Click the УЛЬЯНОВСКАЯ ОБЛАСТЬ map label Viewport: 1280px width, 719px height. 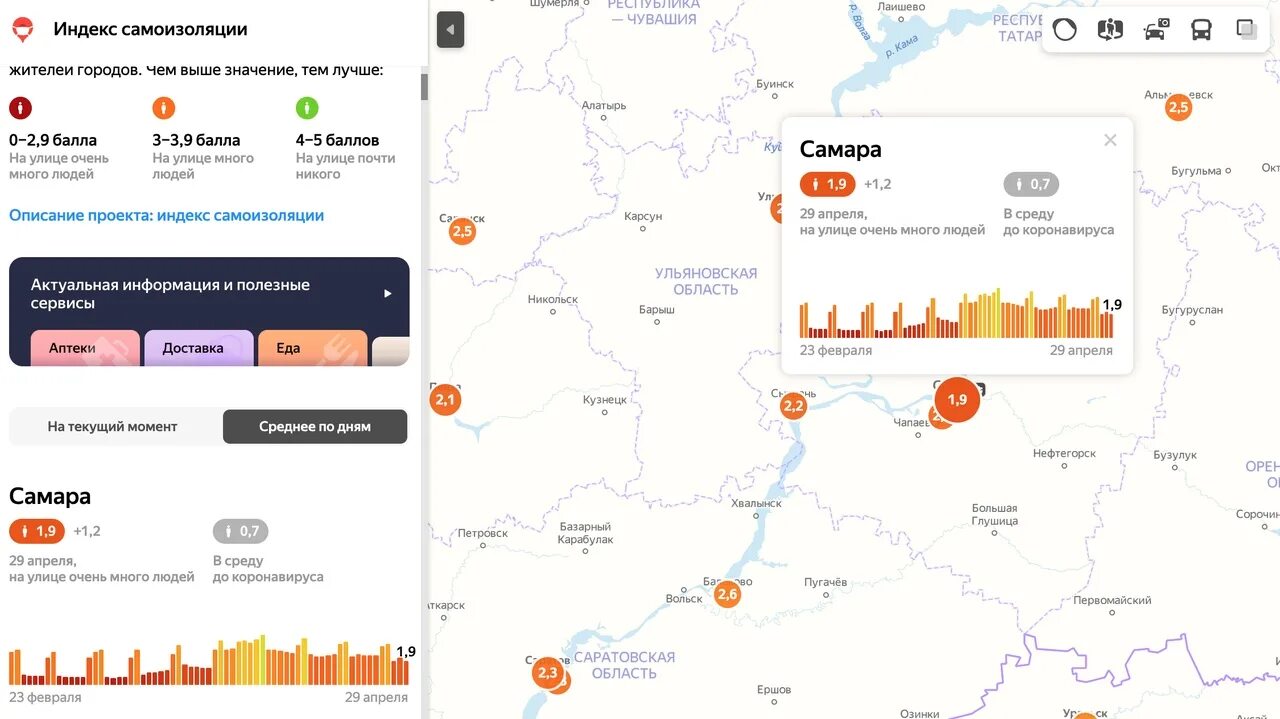pyautogui.click(x=706, y=281)
